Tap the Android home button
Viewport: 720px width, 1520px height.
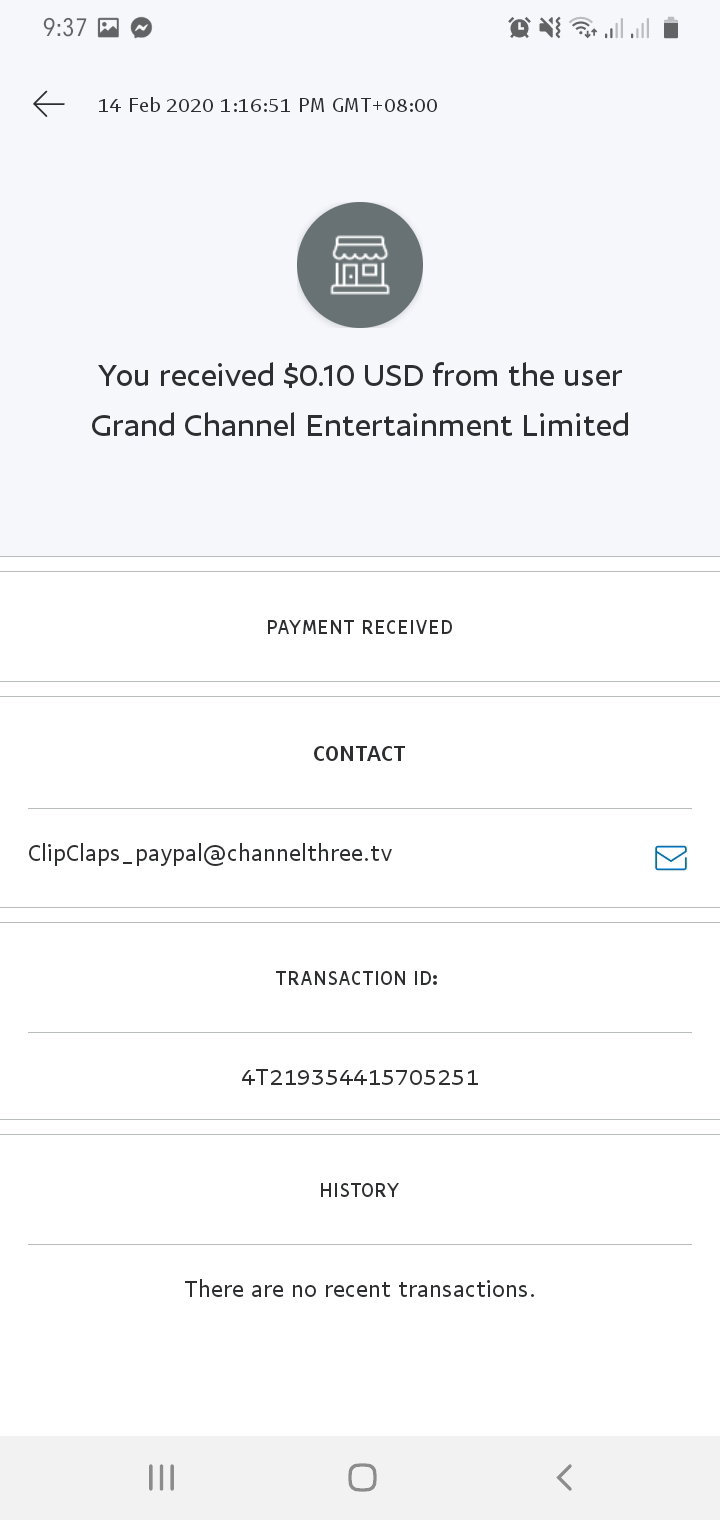(362, 1477)
